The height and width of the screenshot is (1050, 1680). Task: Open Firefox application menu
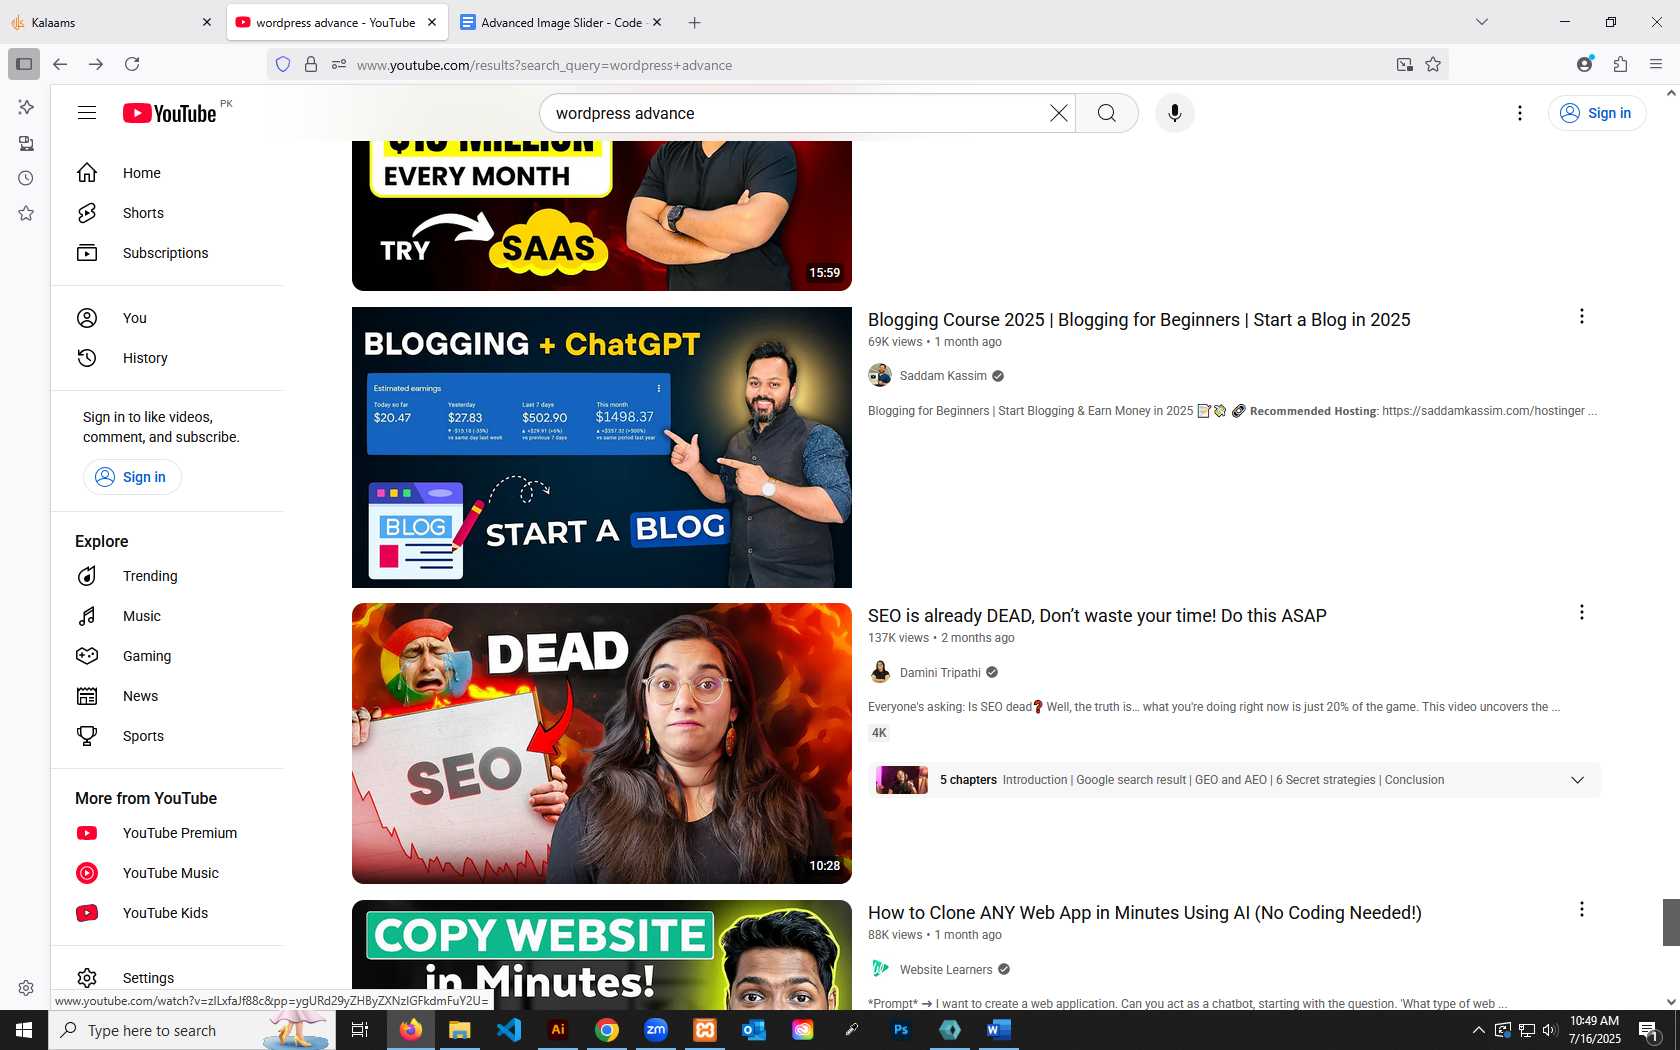(1656, 64)
